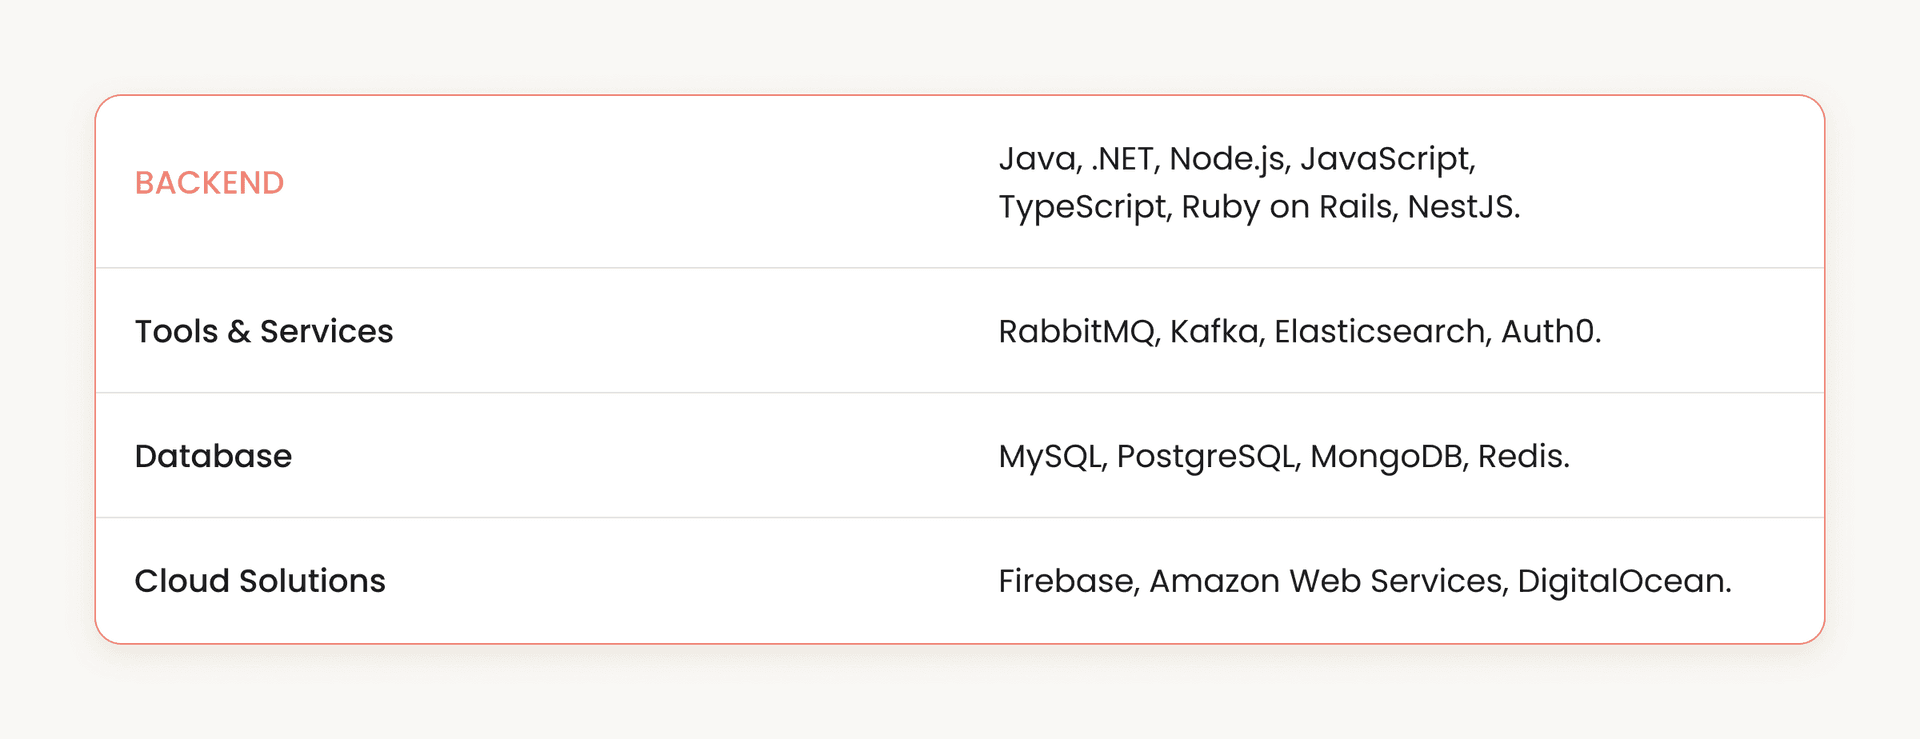
Task: Select the Tools & Services row label
Action: coord(264,331)
